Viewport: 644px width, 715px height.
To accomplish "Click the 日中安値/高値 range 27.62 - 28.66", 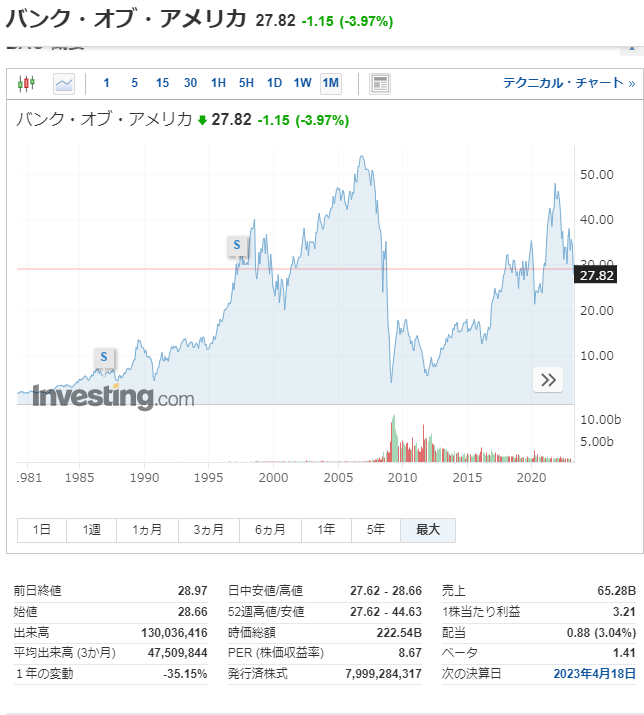I will [x=386, y=591].
